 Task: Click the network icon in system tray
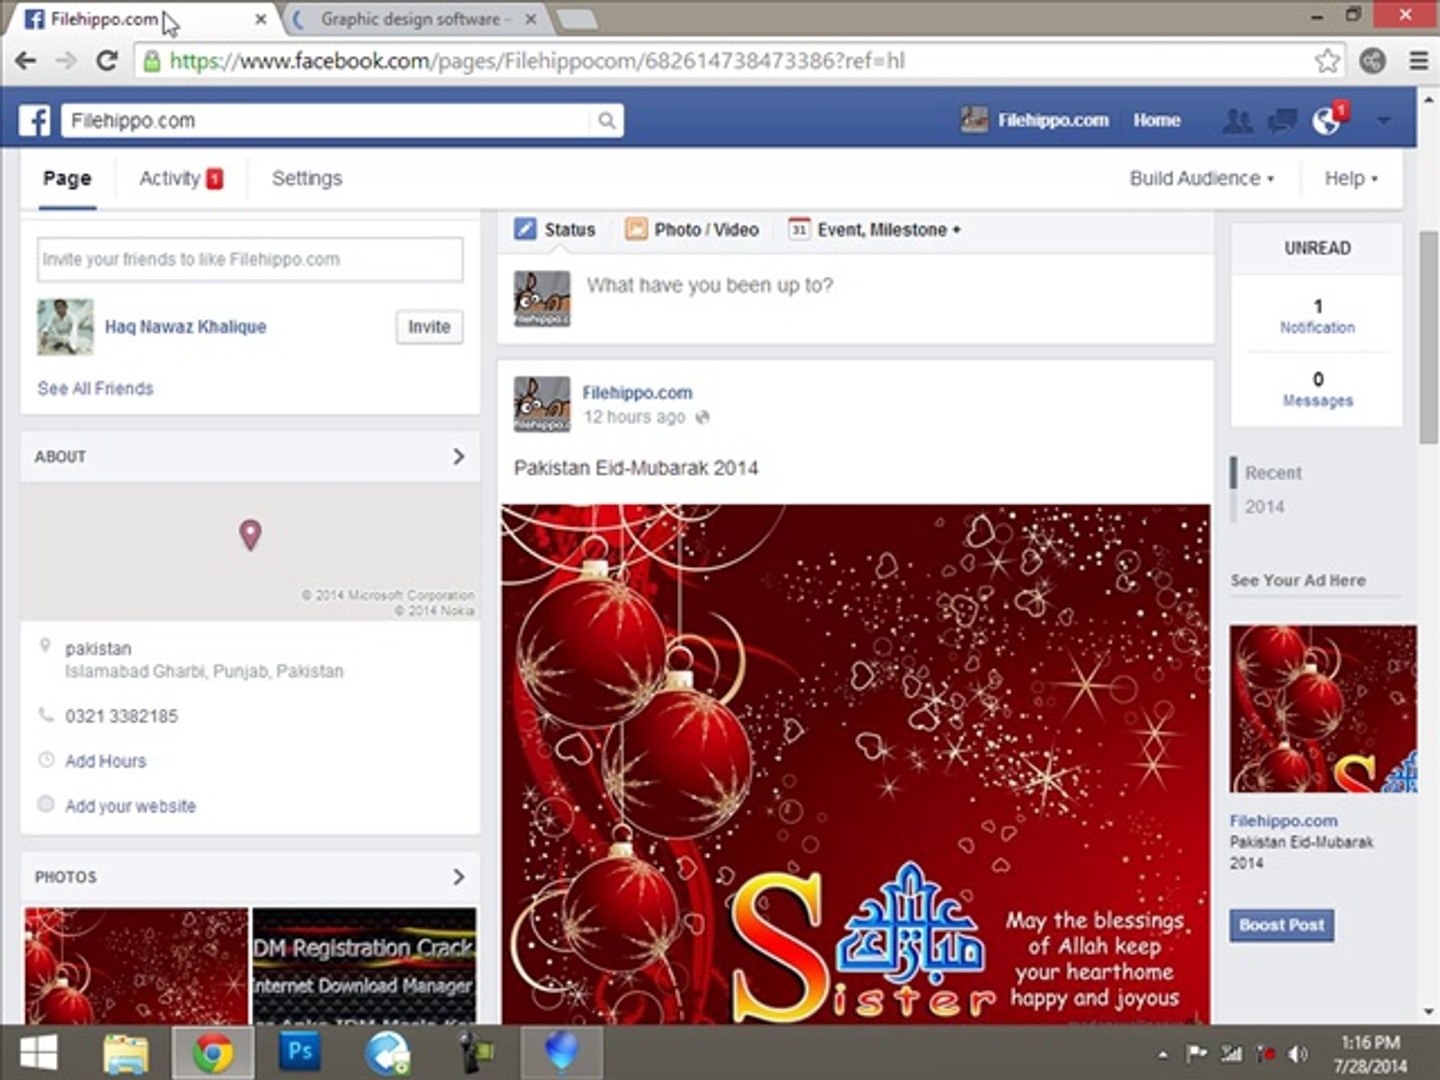coord(1232,1054)
